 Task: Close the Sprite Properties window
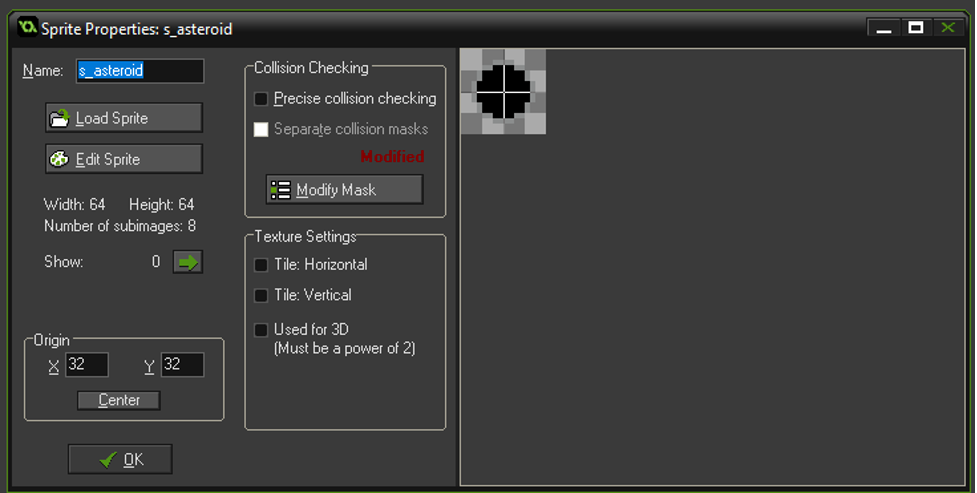[948, 27]
